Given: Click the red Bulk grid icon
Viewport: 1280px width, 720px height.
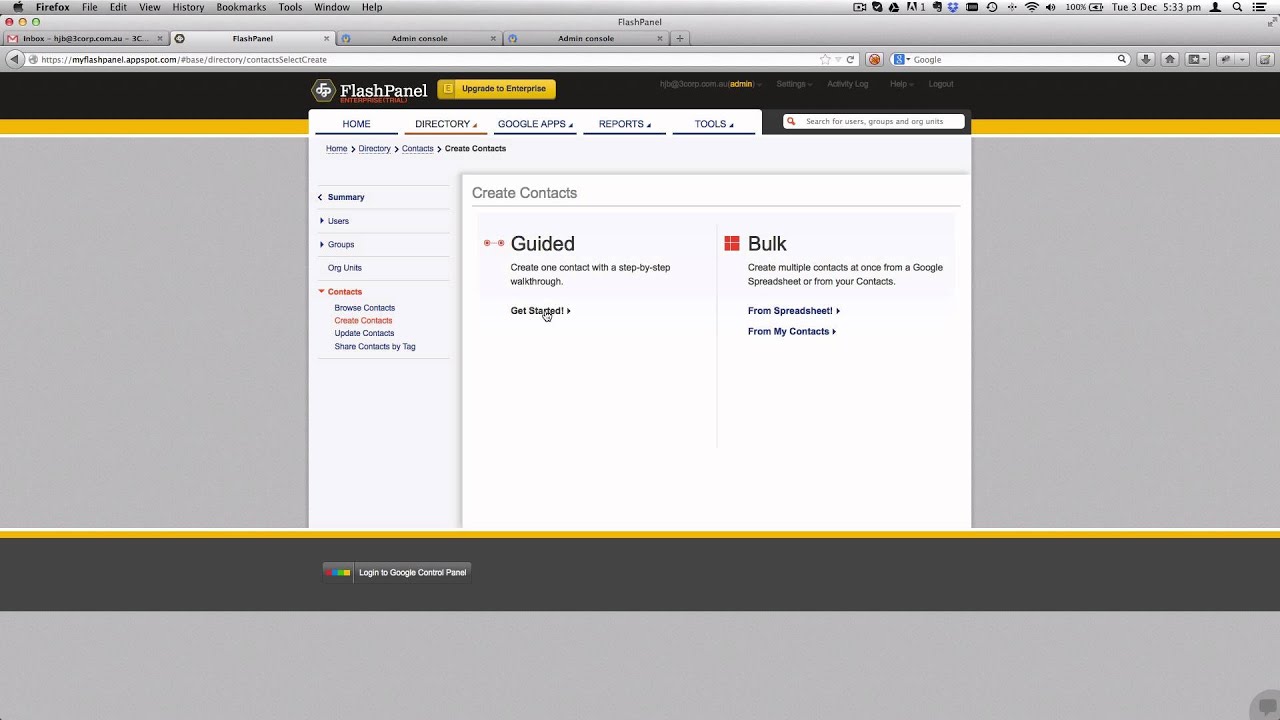Looking at the screenshot, I should tap(732, 243).
